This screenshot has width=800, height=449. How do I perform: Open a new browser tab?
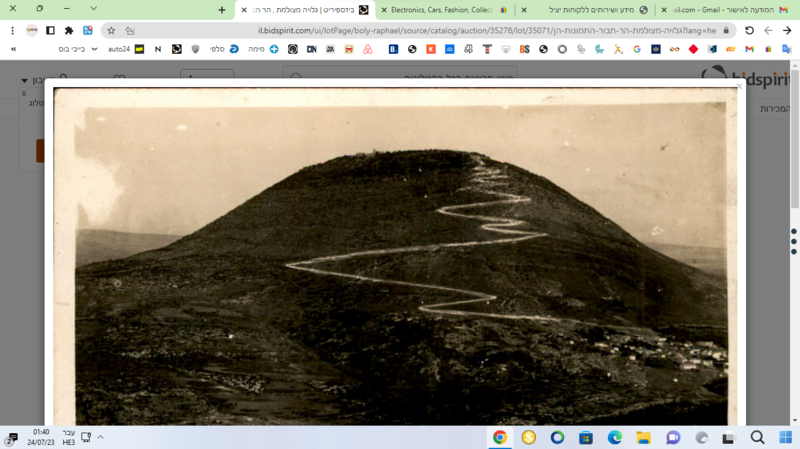221,10
